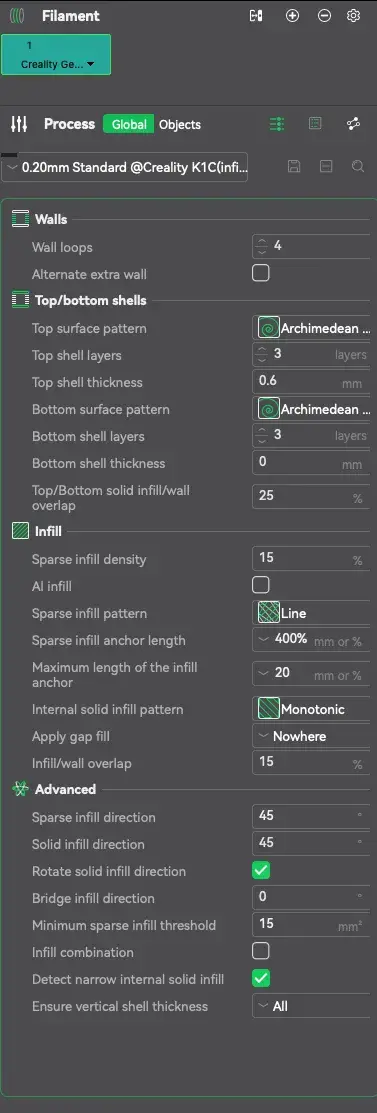The height and width of the screenshot is (1113, 377).
Task: Disable Rotate solid infill direction
Action: (261, 870)
